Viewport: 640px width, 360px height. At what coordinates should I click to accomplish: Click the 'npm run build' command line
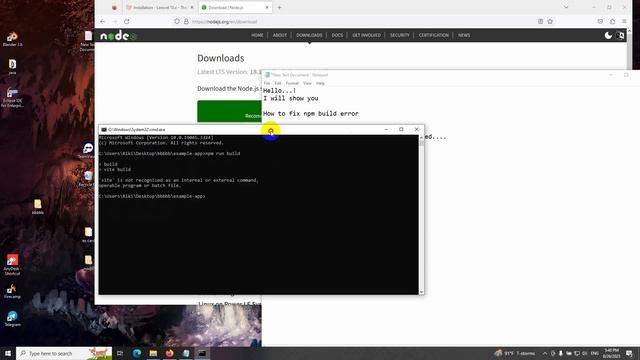tap(169, 153)
